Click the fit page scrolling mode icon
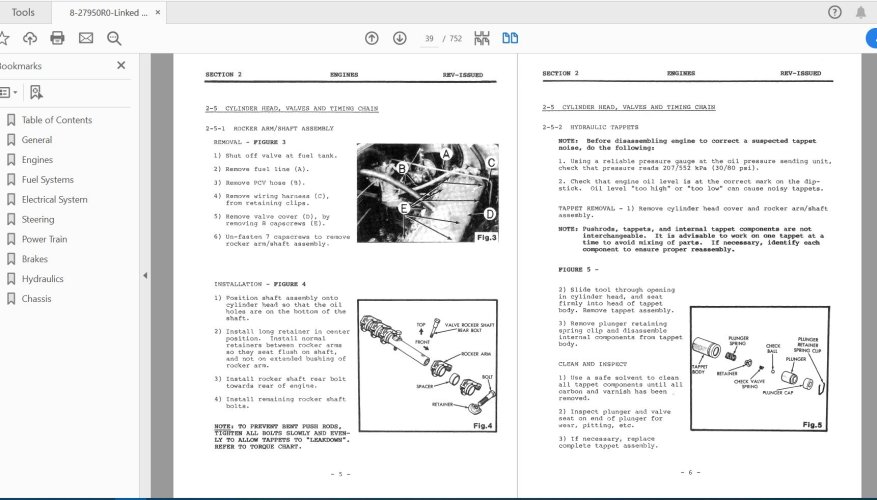Image resolution: width=877 pixels, height=500 pixels. pos(482,38)
